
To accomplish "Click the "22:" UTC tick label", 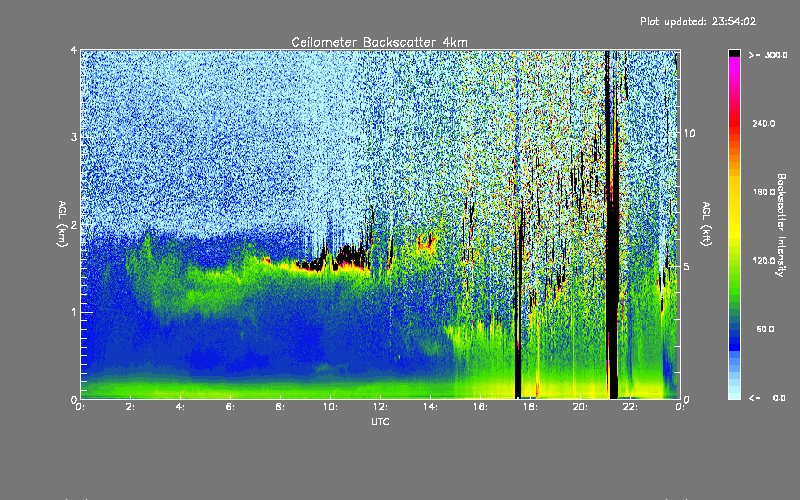I will coord(630,407).
